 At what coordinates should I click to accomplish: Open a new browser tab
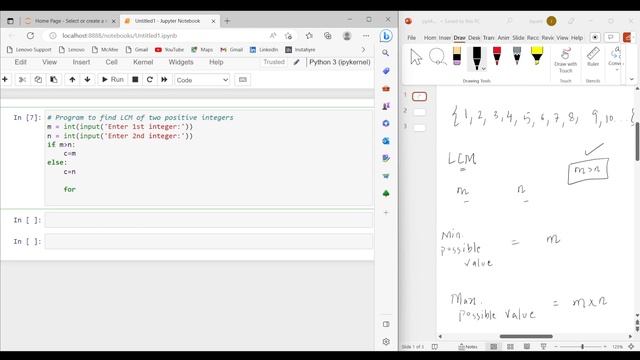(227, 21)
